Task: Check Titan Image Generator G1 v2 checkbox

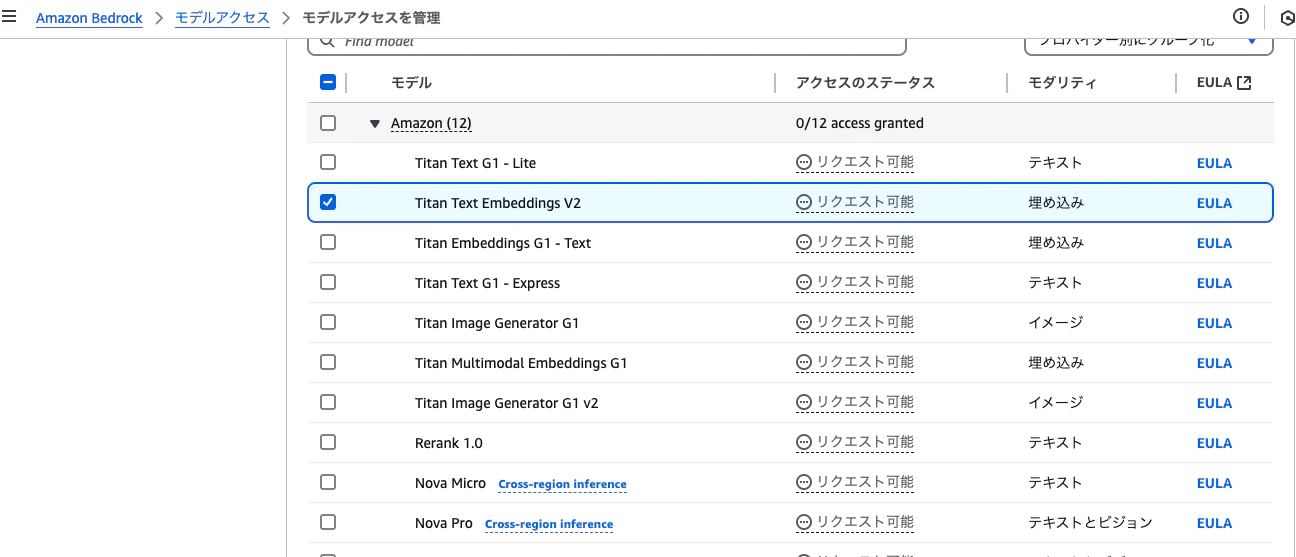Action: pos(328,402)
